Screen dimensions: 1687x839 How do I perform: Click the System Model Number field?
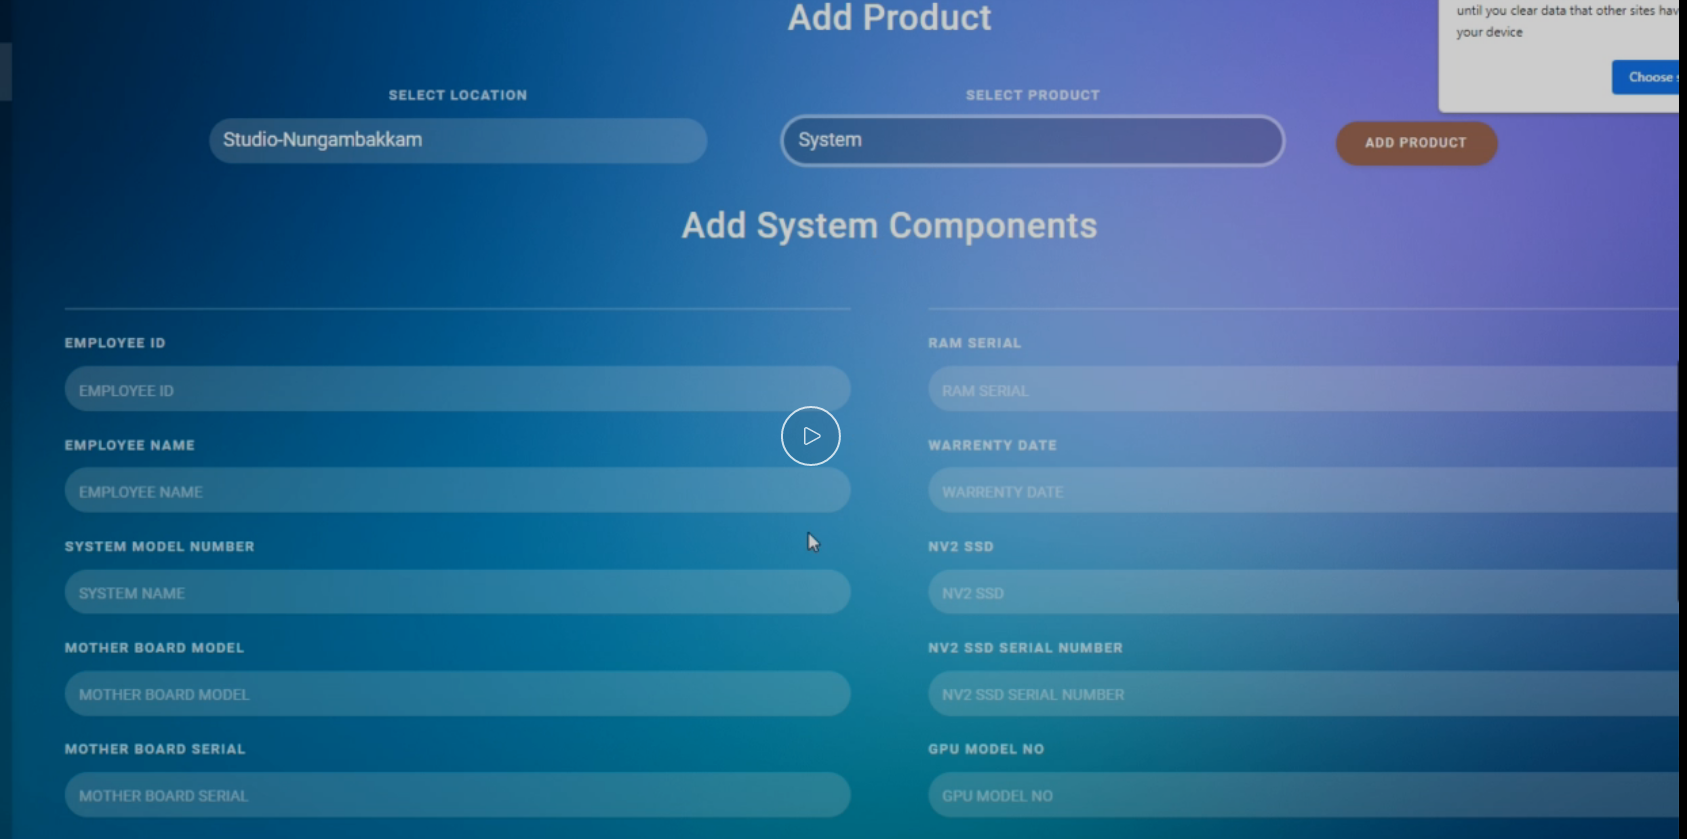(457, 593)
